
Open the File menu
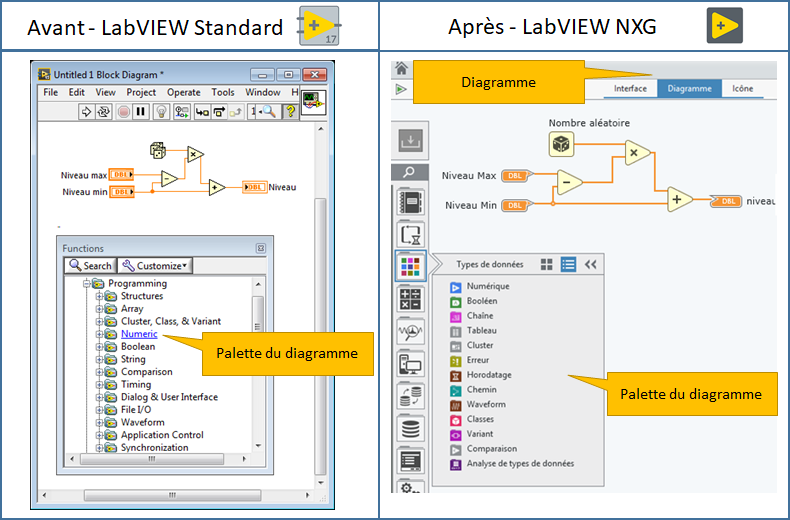tap(50, 92)
